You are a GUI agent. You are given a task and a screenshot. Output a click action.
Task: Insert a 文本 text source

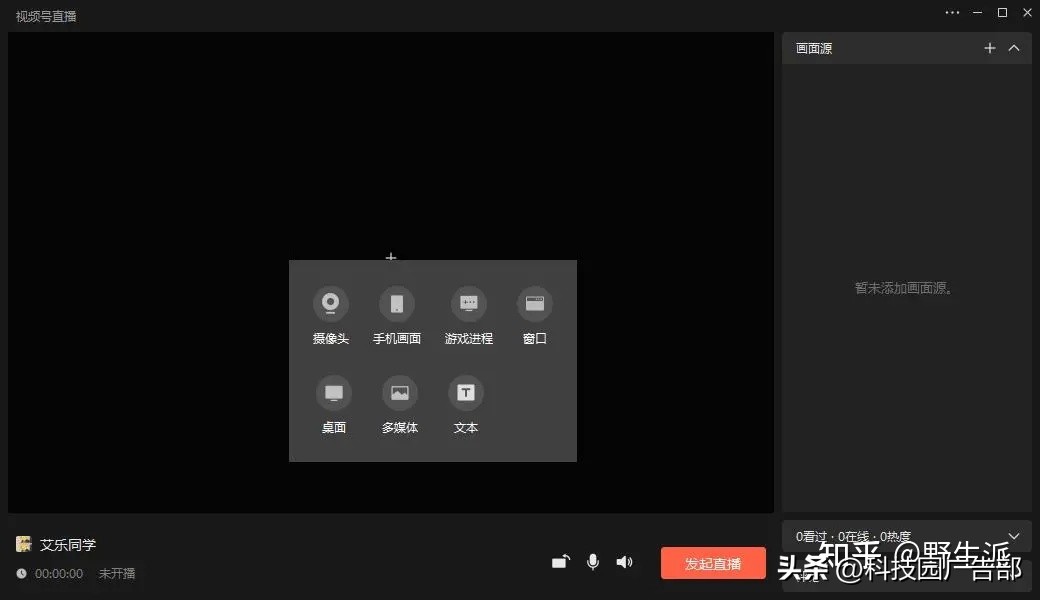[465, 393]
